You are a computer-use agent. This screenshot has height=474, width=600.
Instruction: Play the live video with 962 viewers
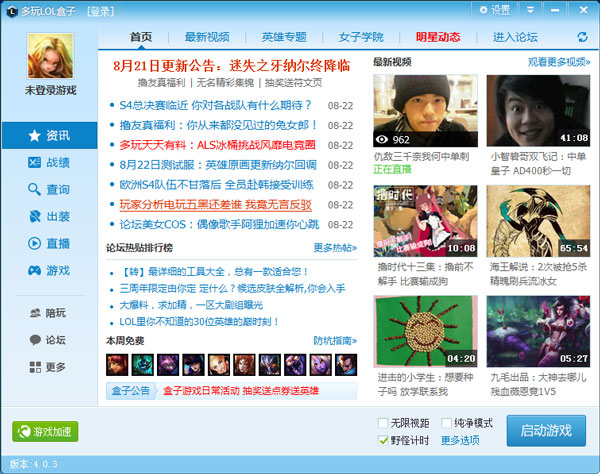point(426,111)
